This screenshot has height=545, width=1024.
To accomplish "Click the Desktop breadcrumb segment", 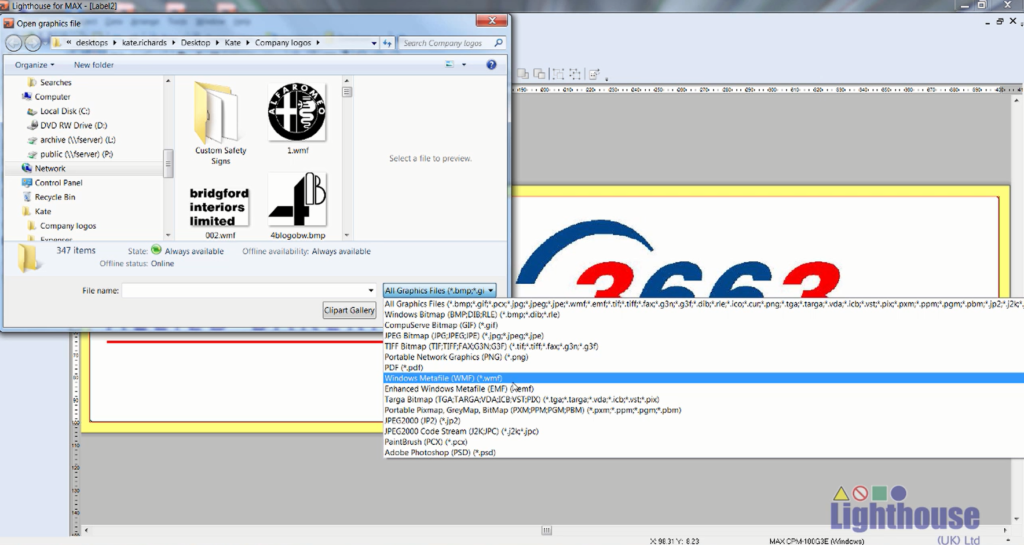I will coord(195,42).
